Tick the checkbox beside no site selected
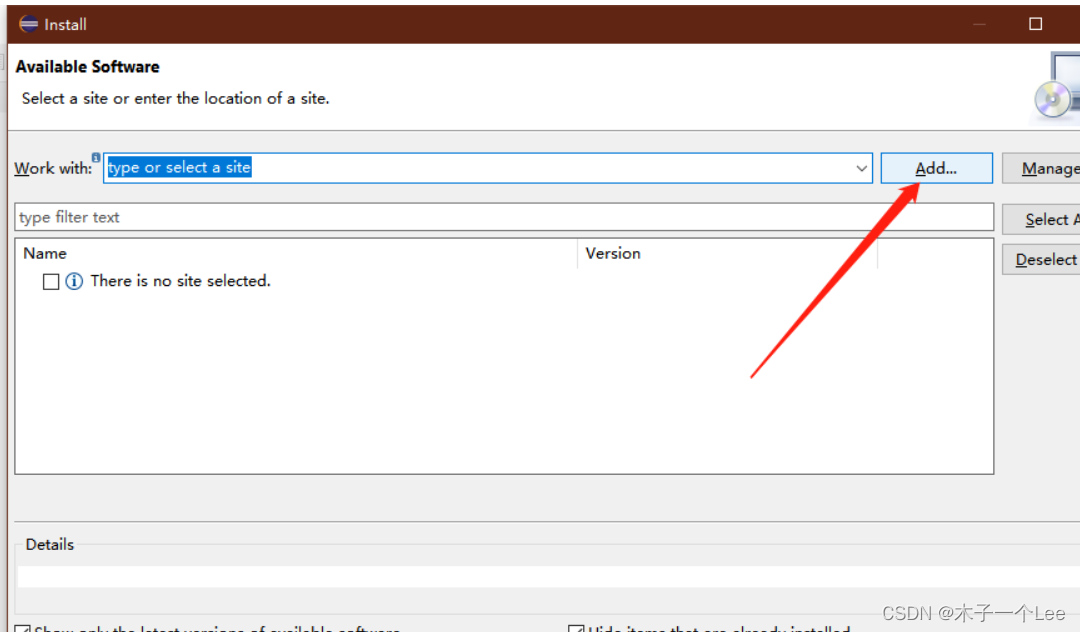Viewport: 1080px width, 632px height. [x=51, y=282]
